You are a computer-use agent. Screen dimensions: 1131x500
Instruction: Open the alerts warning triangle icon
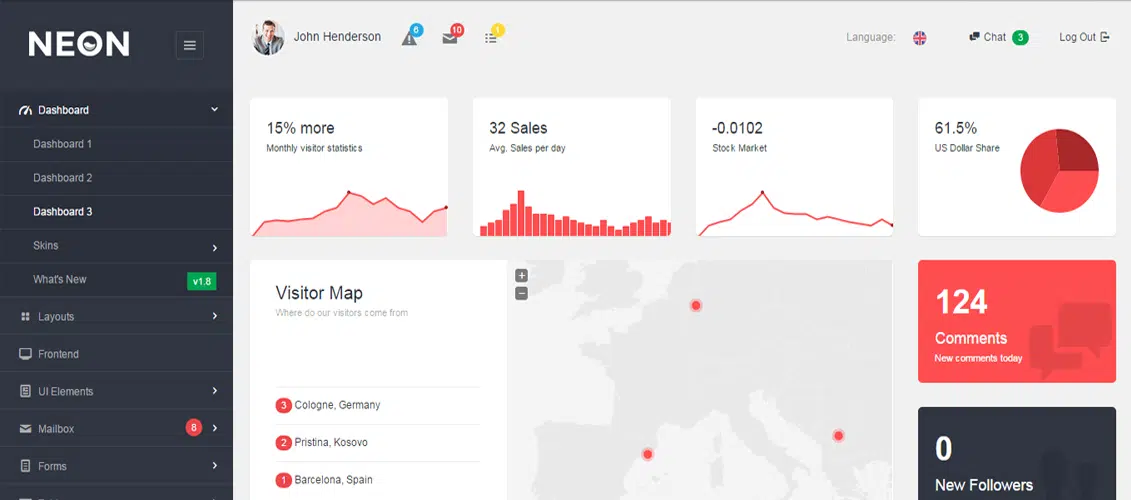tap(409, 38)
